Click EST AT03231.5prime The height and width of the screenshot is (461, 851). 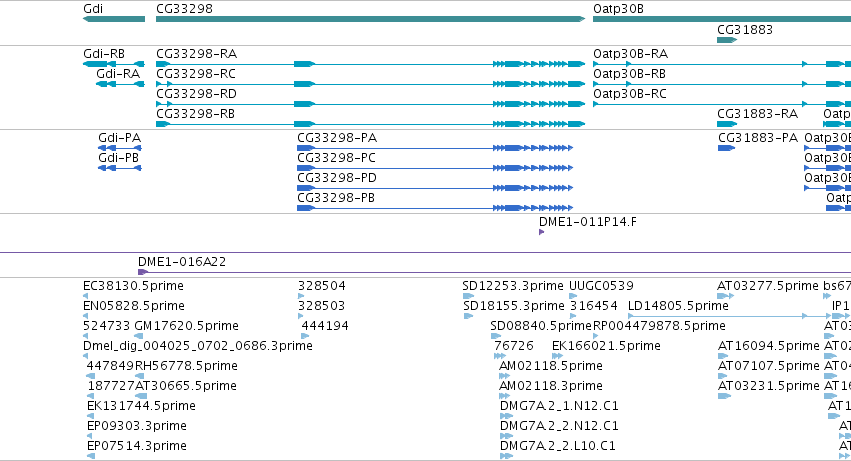click(x=769, y=386)
